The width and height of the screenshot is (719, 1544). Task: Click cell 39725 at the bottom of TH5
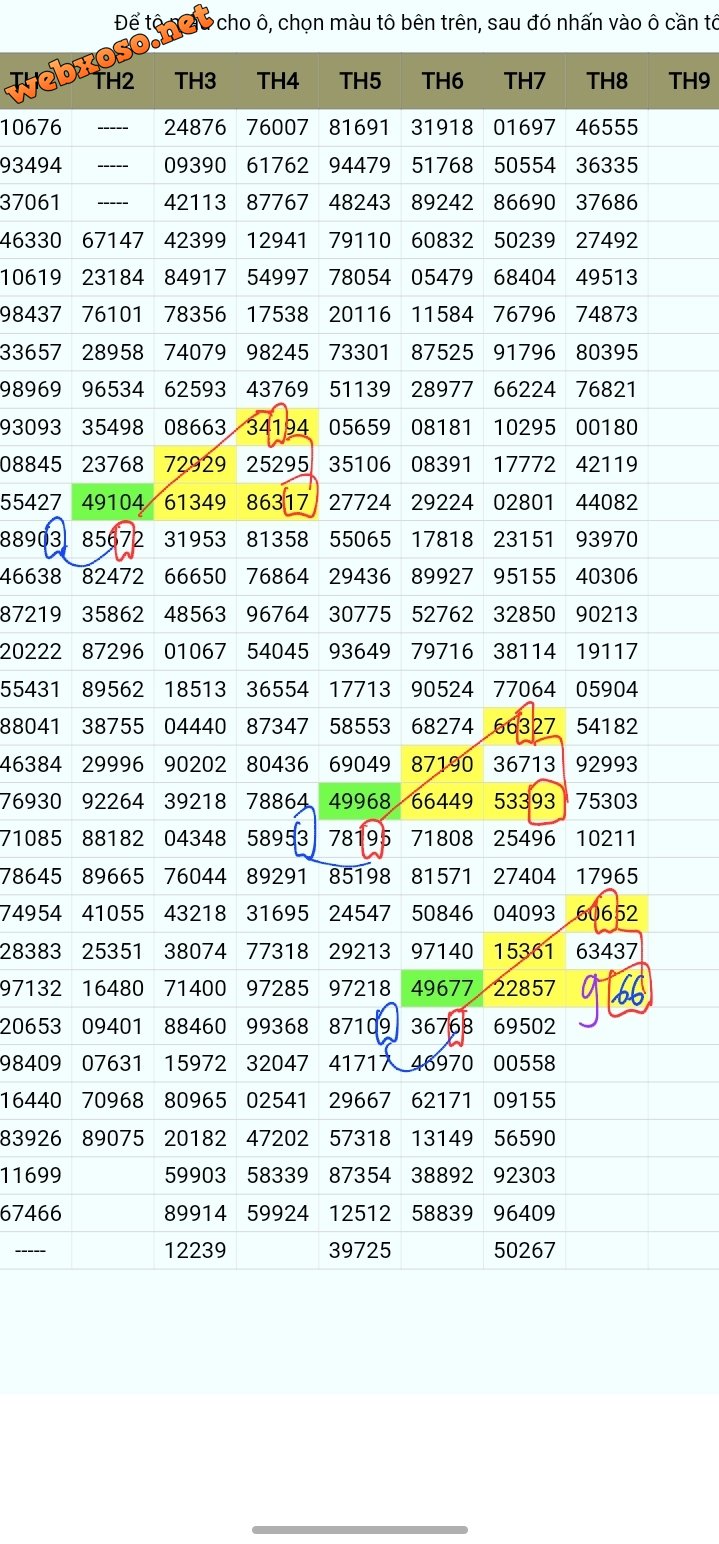click(x=360, y=1250)
